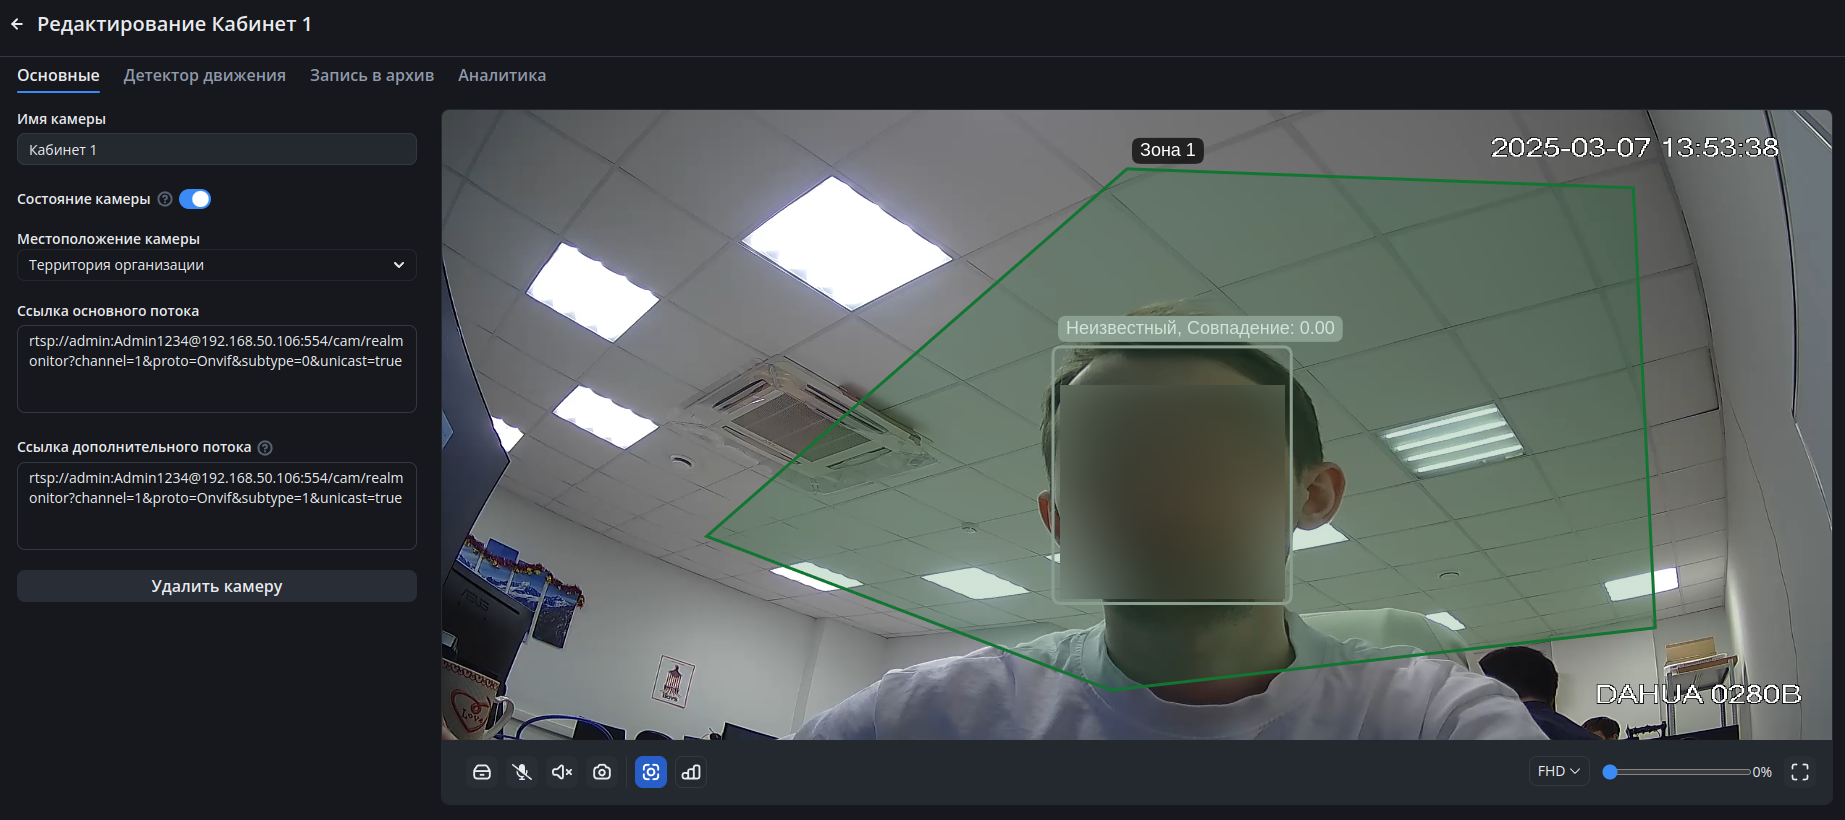Click the archive drive icon in player toolbar
The image size is (1845, 820).
482,772
